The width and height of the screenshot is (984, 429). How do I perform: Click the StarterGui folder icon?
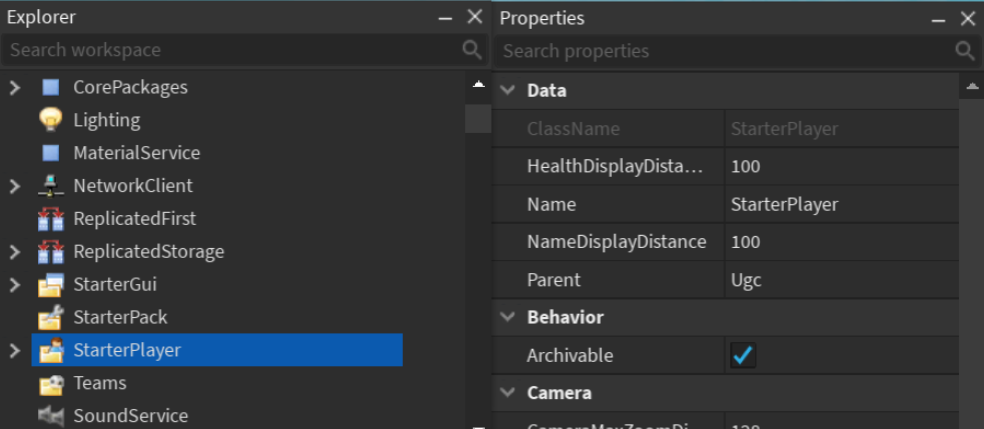click(51, 285)
